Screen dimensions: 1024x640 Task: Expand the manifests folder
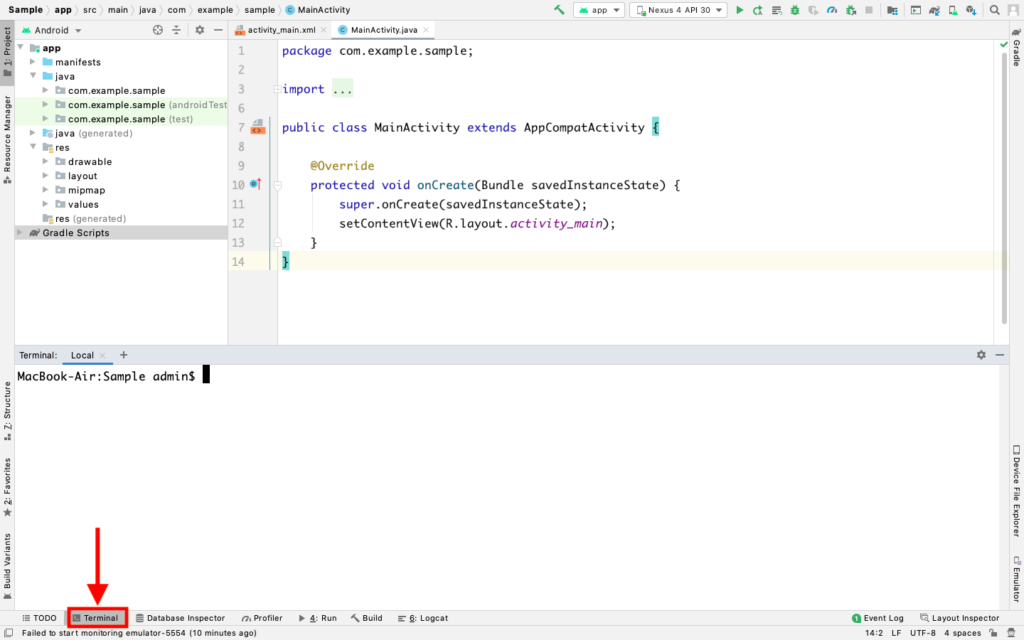[31, 61]
